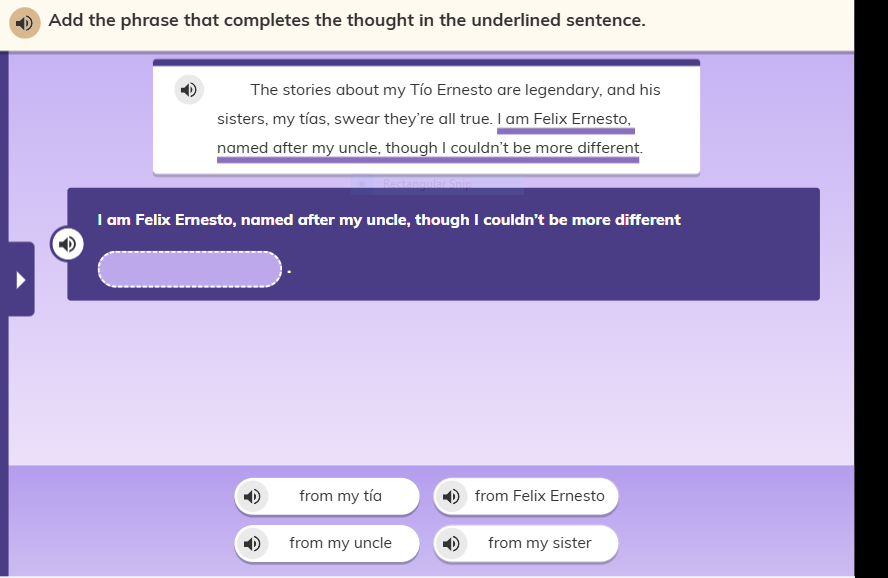The height and width of the screenshot is (578, 888).
Task: Click the faint Rectangular Snip overlay
Action: pos(437,184)
